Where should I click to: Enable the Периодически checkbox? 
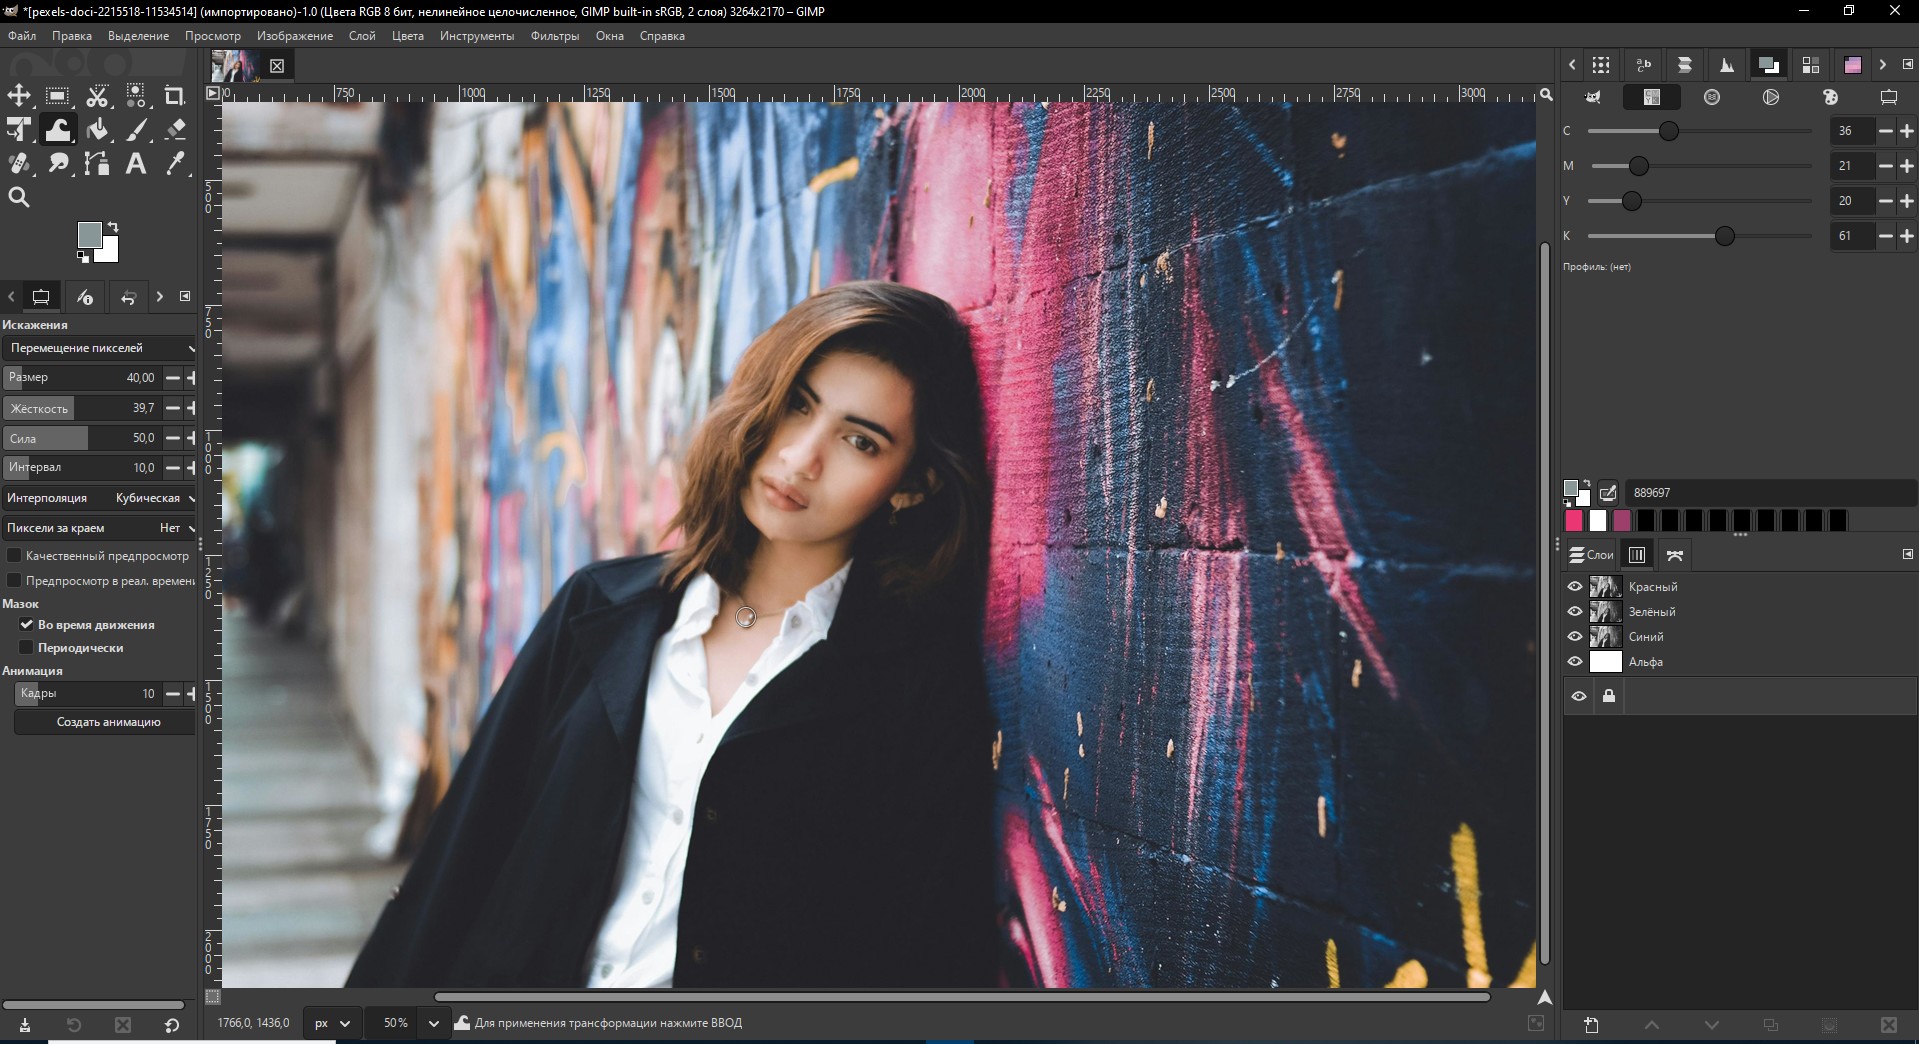coord(27,648)
